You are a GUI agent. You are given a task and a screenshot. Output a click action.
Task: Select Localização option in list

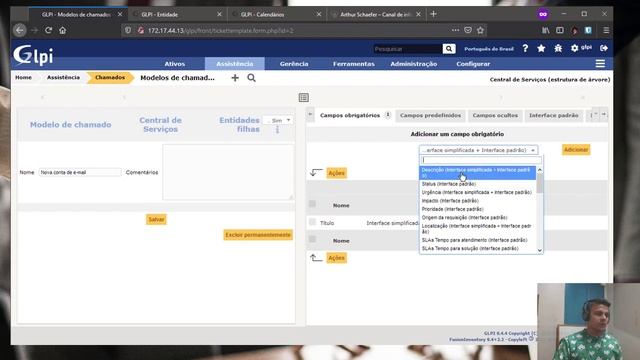tap(478, 229)
